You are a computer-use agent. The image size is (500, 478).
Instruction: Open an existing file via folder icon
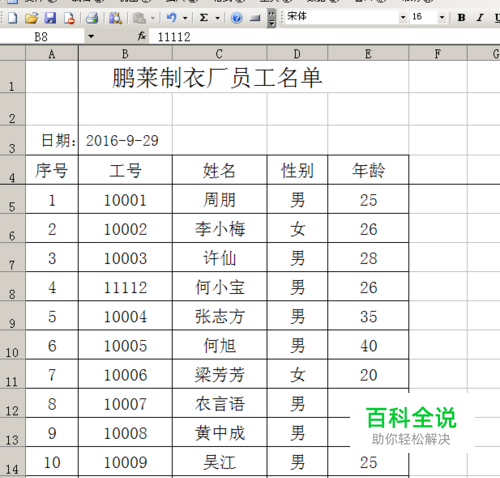31,18
